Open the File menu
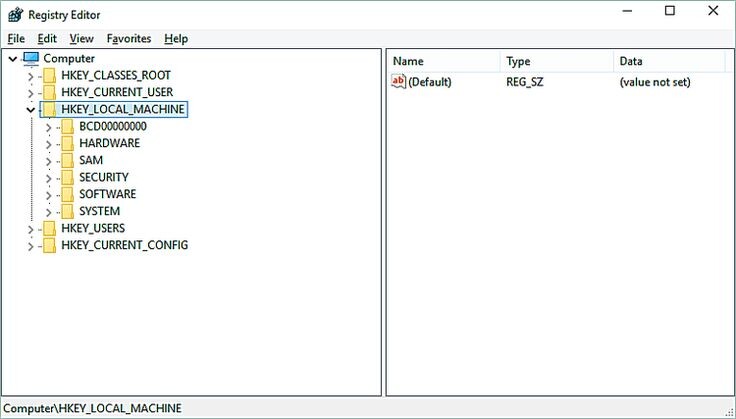 (x=16, y=38)
